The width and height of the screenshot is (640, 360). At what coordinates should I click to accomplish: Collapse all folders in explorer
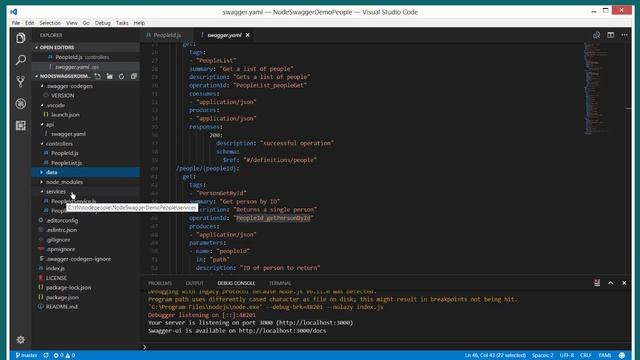click(133, 76)
